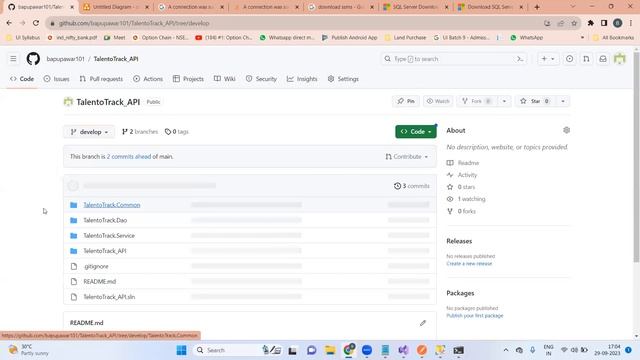Open the TalentoTrack.Dao folder

pos(105,220)
